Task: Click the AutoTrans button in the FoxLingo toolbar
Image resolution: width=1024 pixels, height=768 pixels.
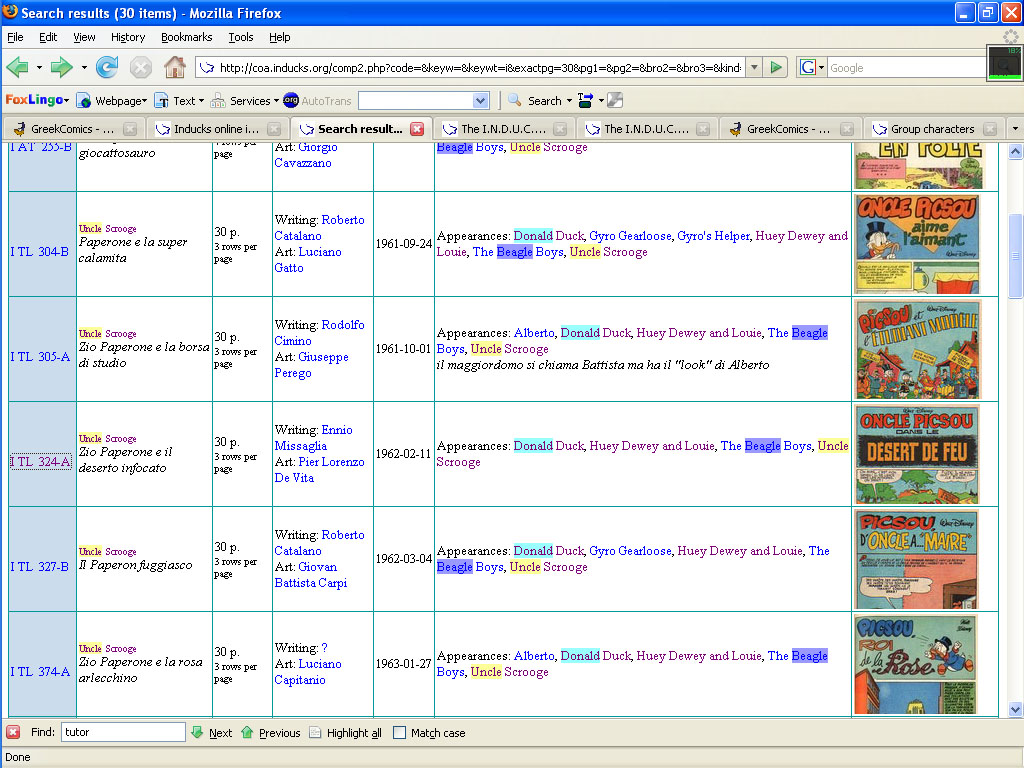Action: [318, 101]
